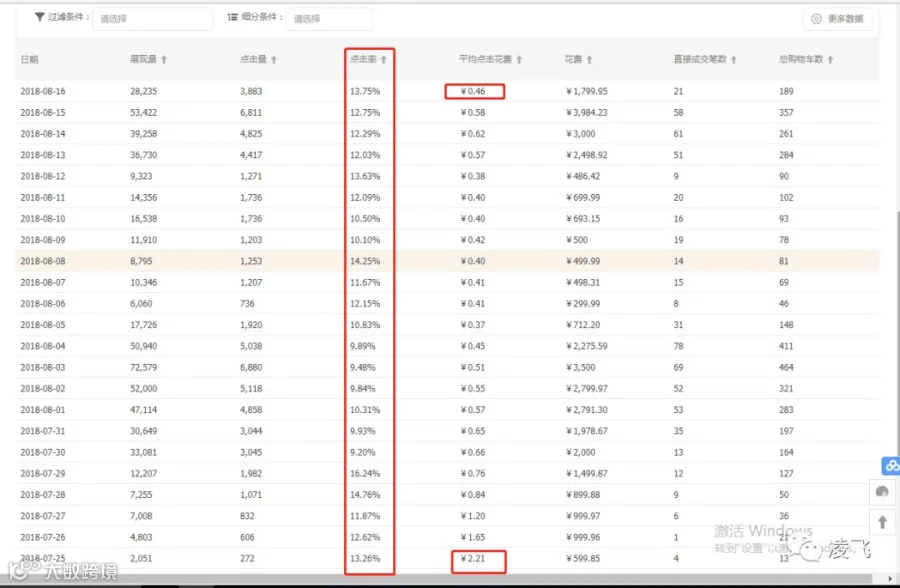
Task: Sort the 花费 column using its arrow
Action: tap(589, 60)
